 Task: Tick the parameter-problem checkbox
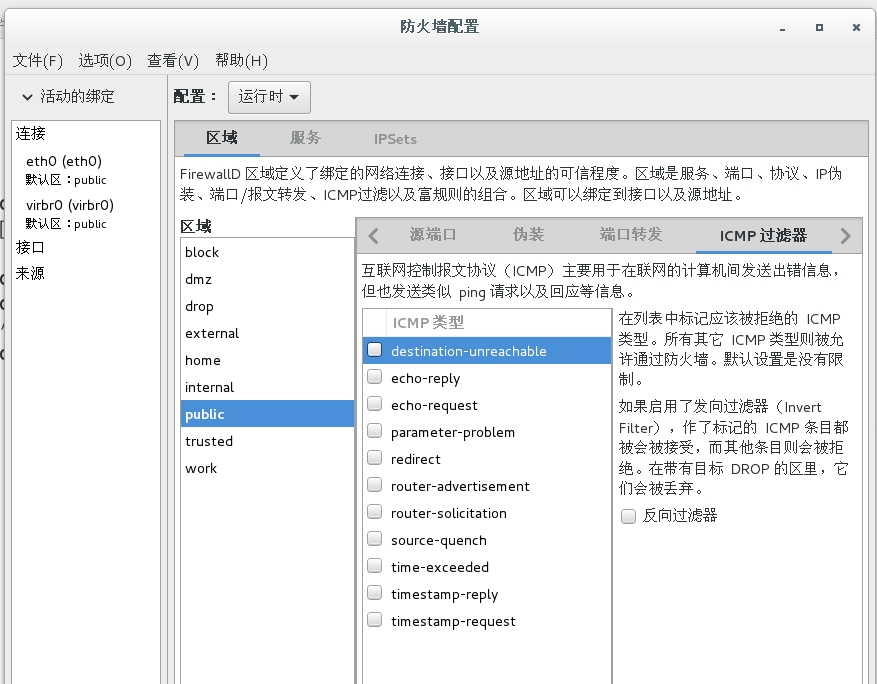(x=374, y=431)
